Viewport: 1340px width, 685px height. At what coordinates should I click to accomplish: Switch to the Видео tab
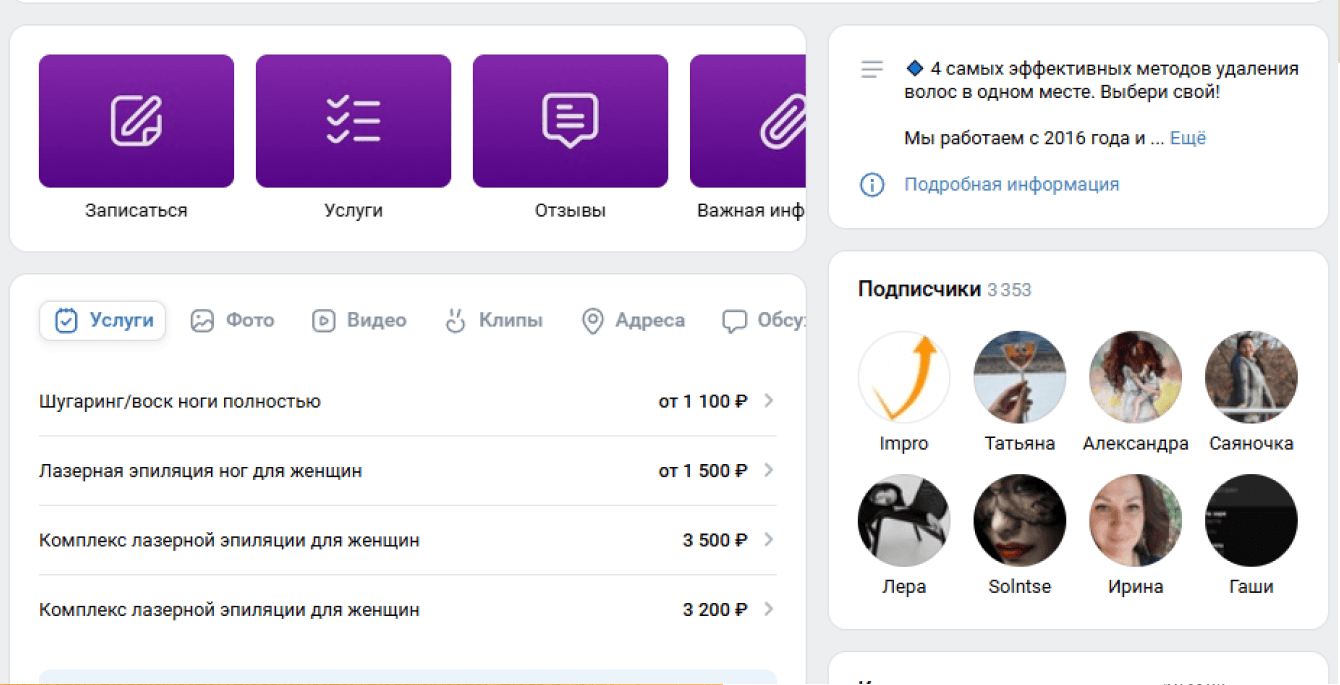click(359, 321)
